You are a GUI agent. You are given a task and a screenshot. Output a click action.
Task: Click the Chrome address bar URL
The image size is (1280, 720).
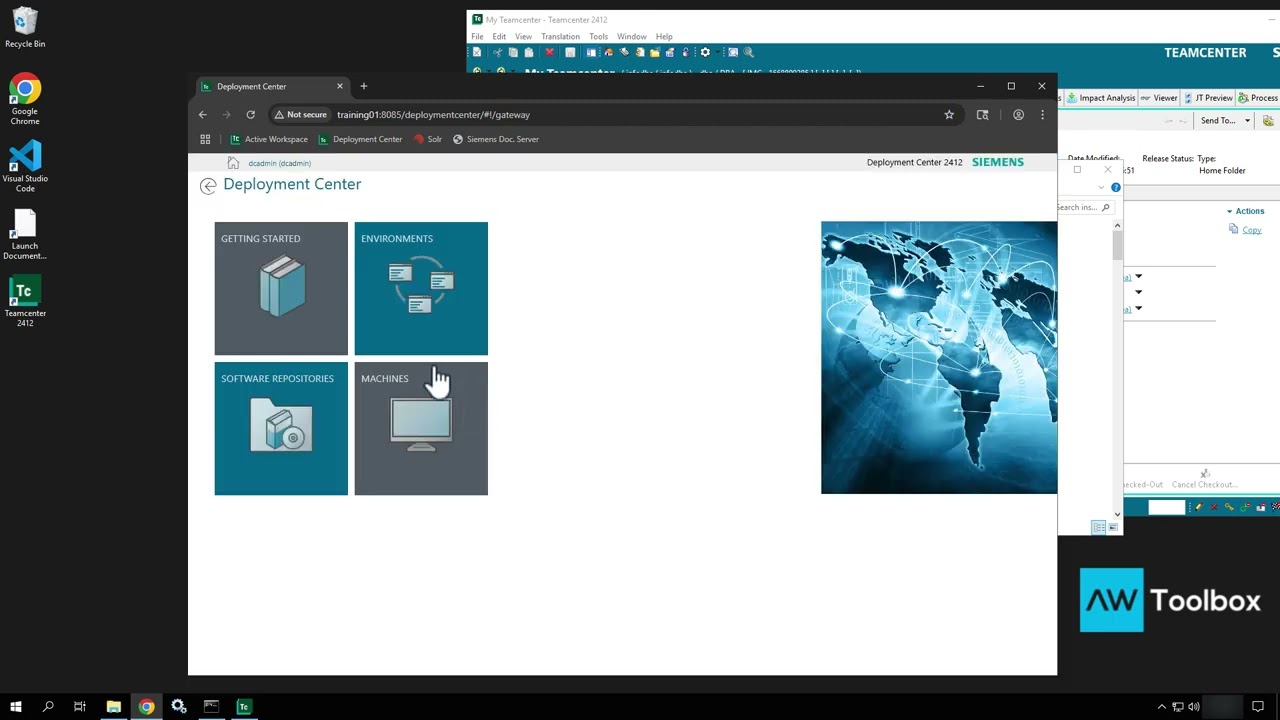click(x=433, y=115)
